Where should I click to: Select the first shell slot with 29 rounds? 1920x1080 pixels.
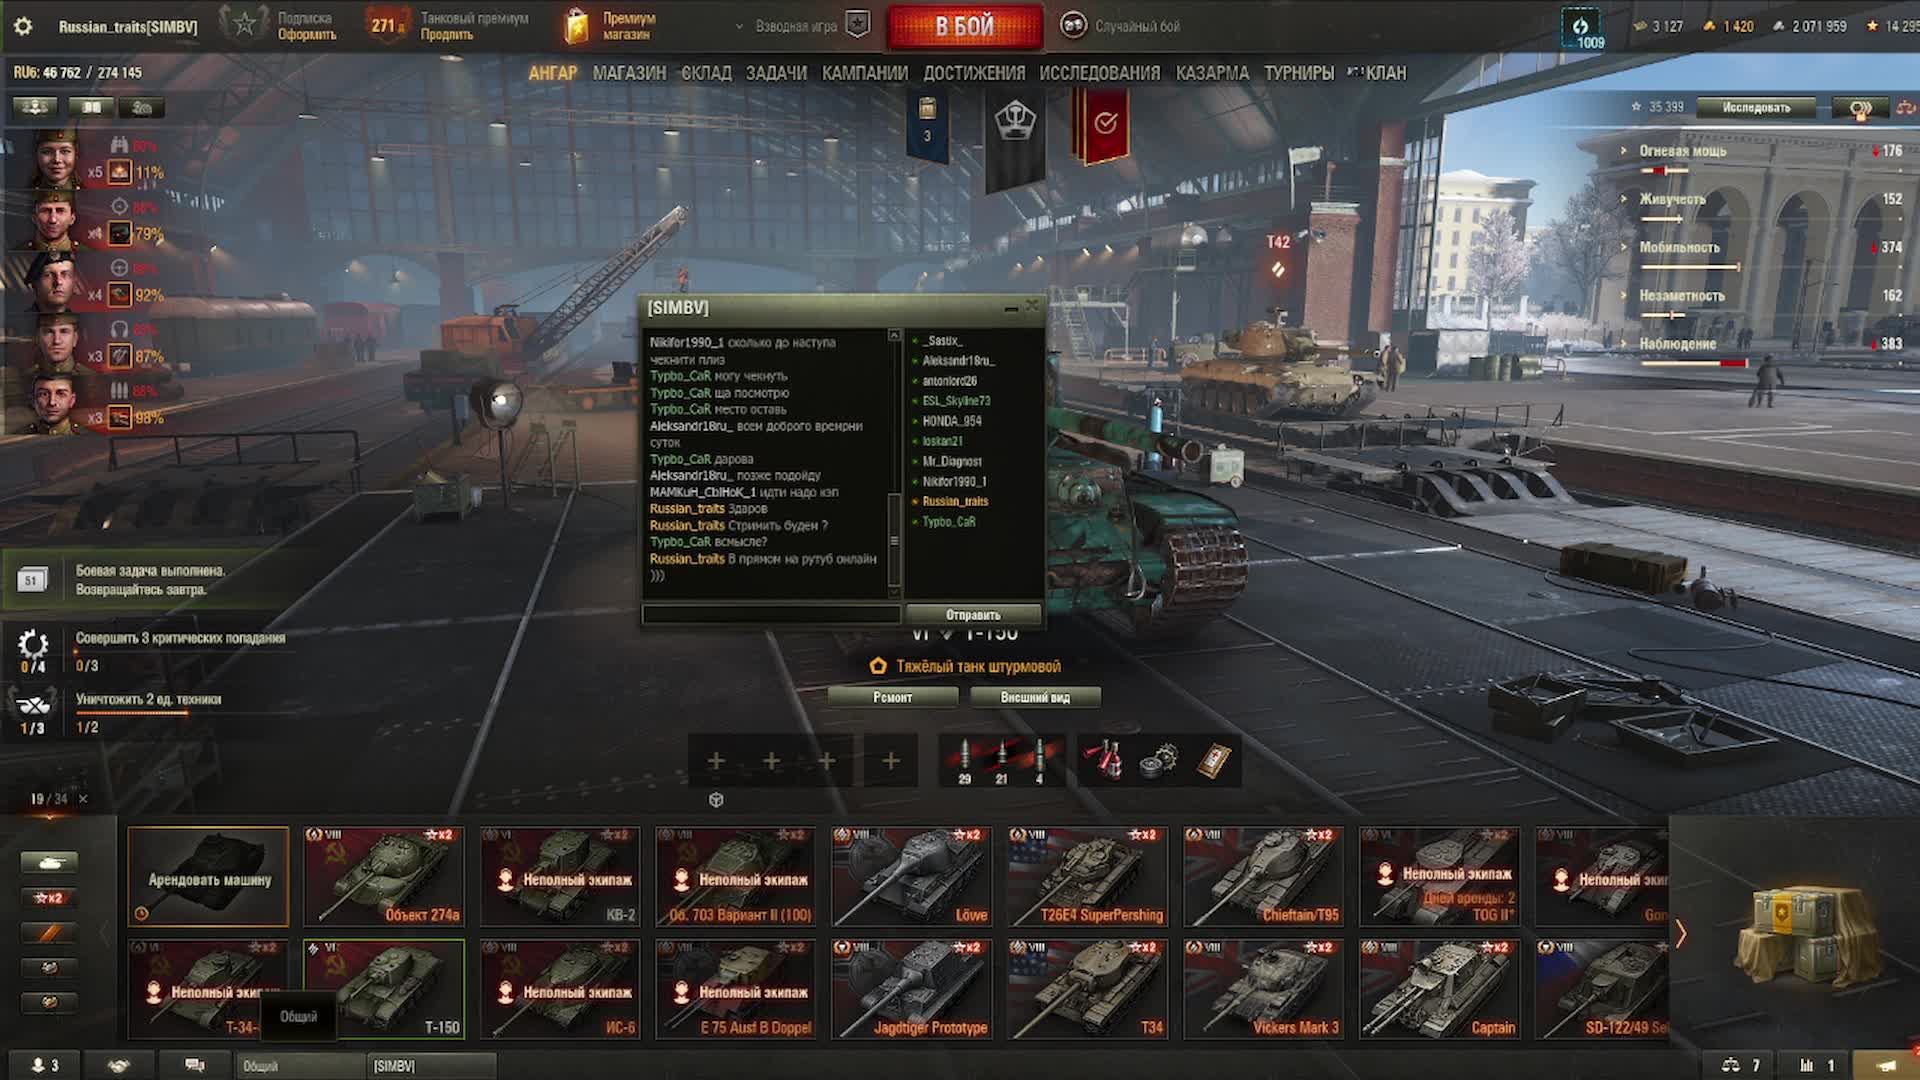coord(964,761)
